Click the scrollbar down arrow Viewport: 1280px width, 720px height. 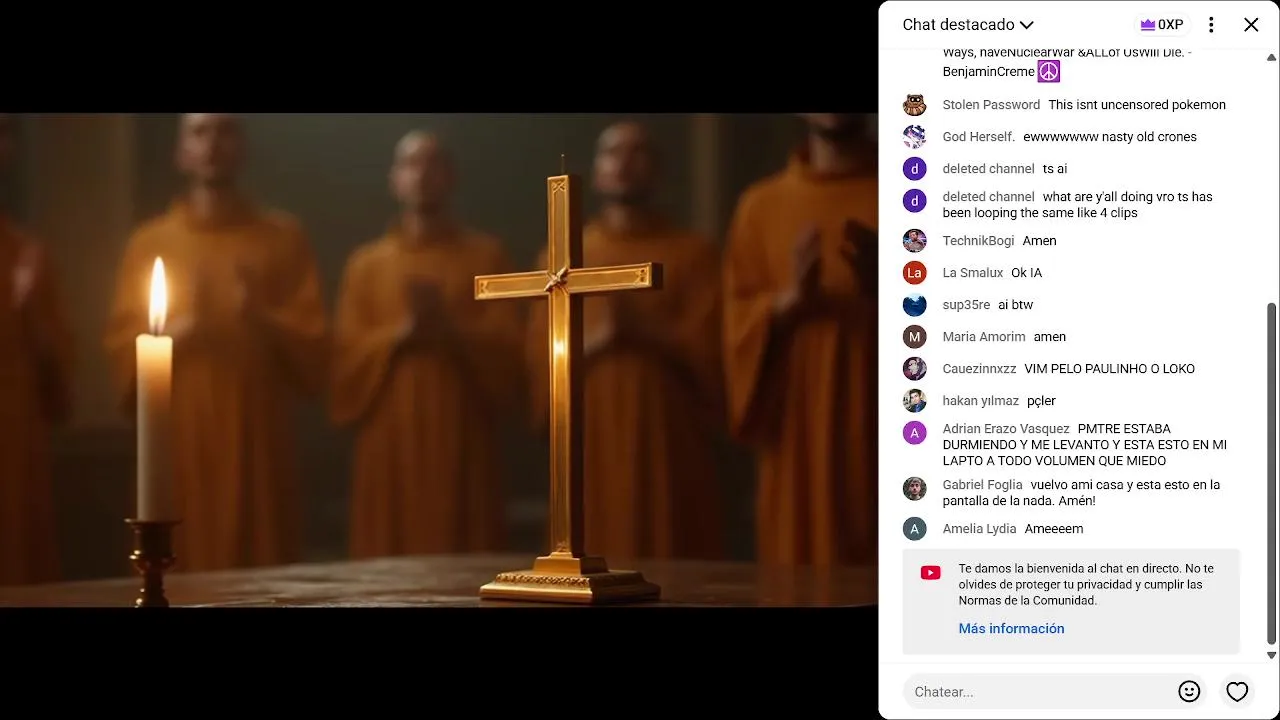coord(1271,656)
